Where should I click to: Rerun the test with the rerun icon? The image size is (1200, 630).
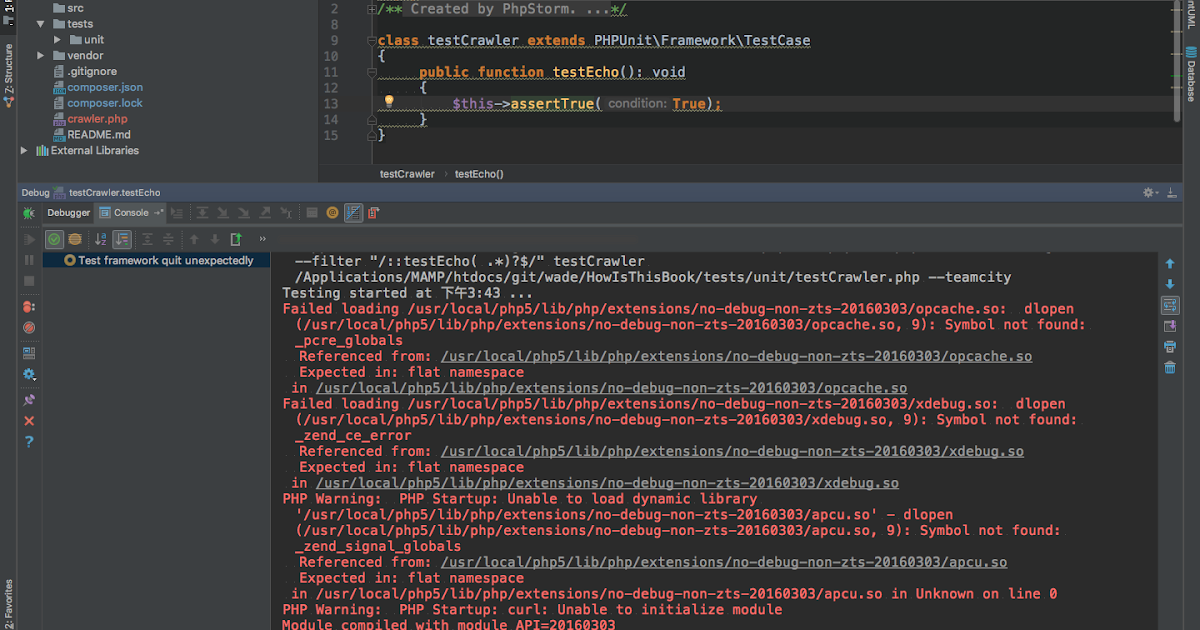click(29, 239)
